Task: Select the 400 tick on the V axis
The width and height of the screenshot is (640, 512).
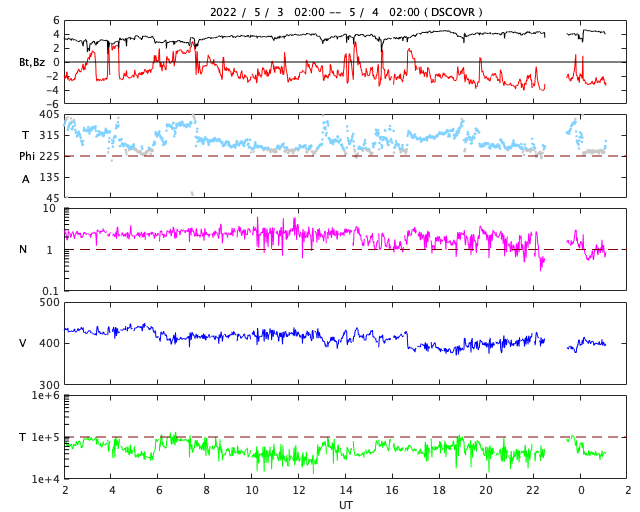Action: click(49, 343)
